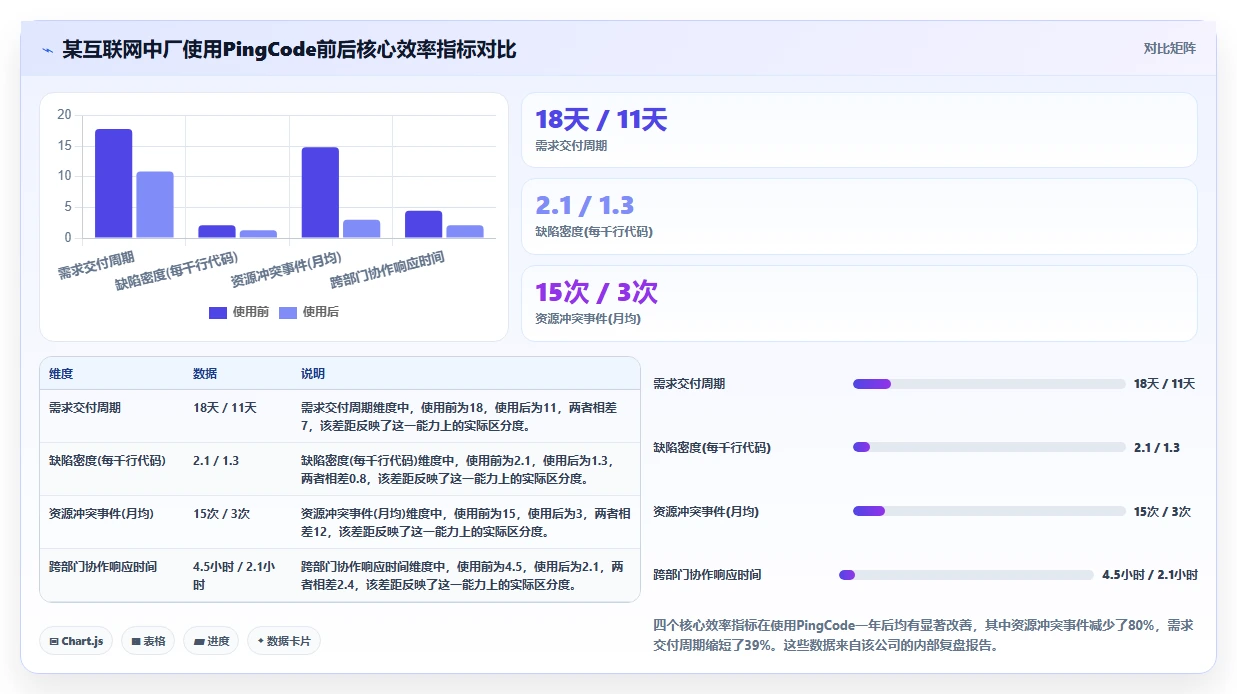Click the 跨部门协作响应时间 progress bar

tap(966, 575)
